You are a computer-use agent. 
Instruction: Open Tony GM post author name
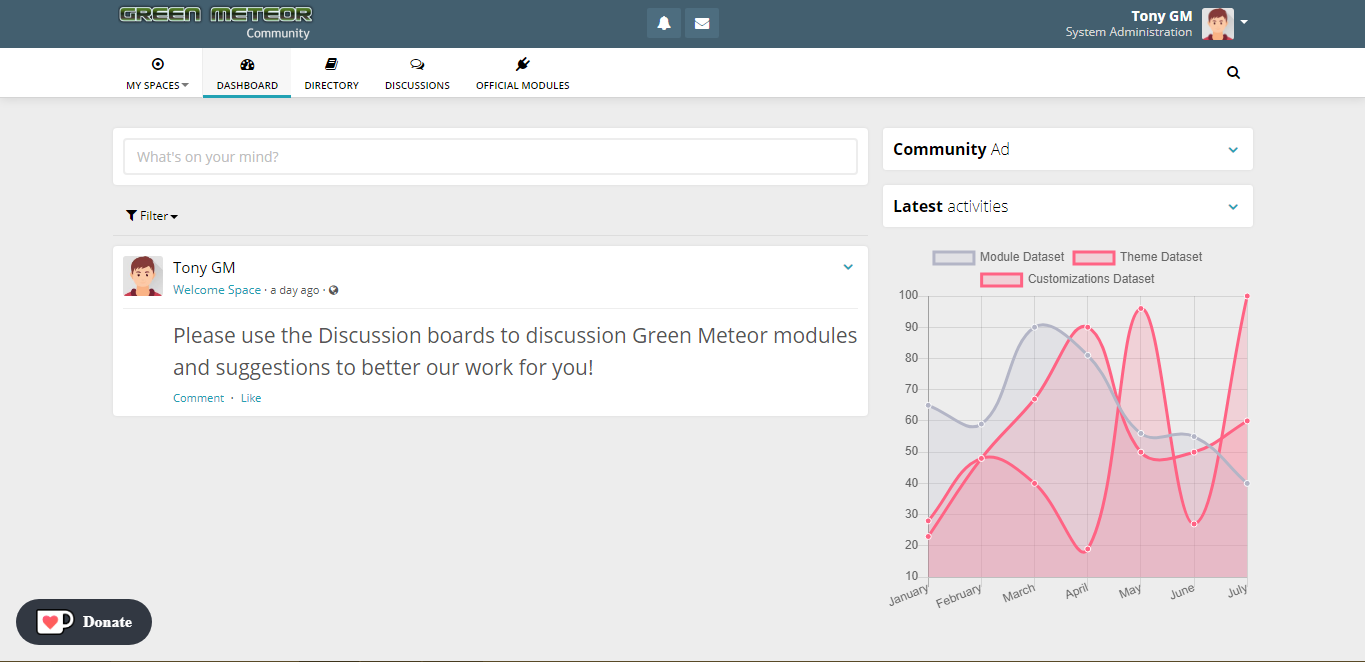(204, 268)
